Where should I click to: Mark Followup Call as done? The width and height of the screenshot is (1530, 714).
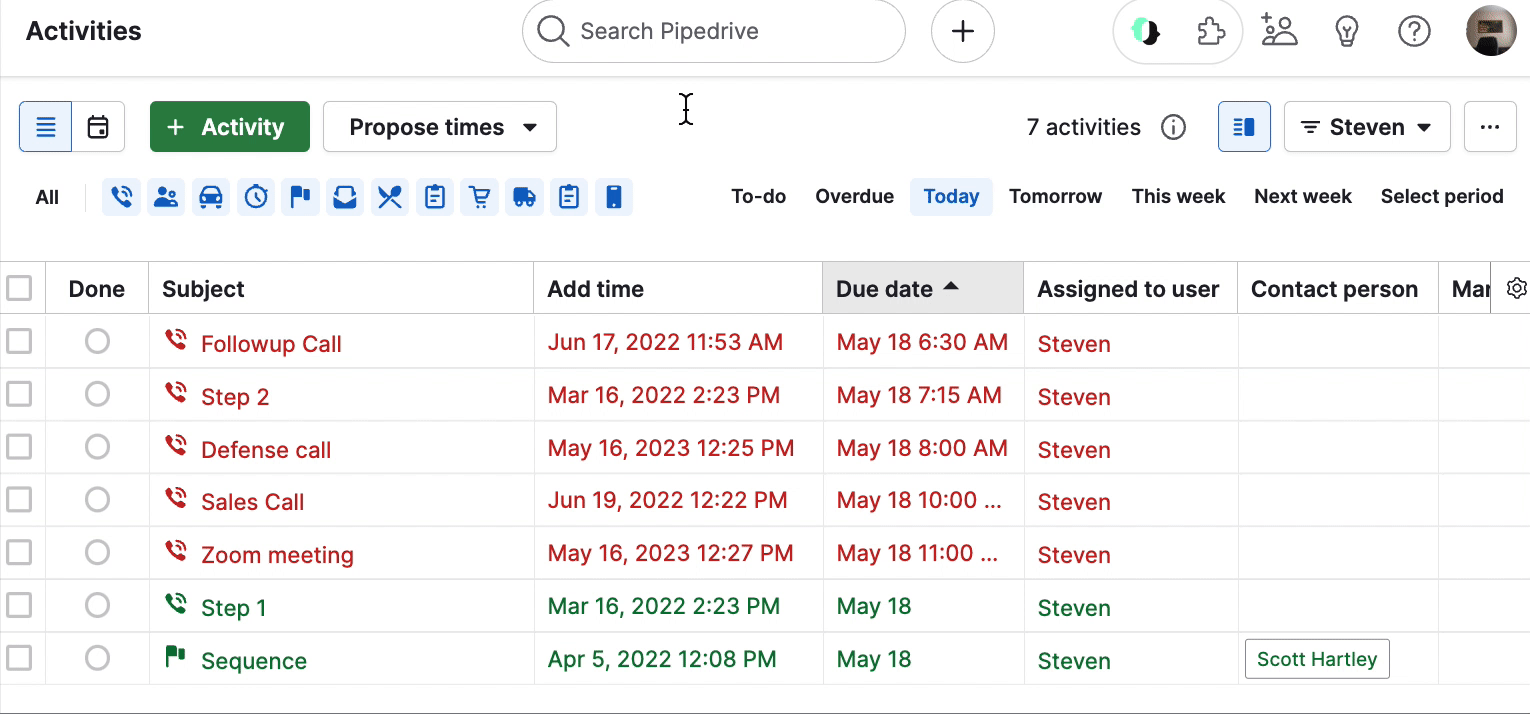point(97,341)
